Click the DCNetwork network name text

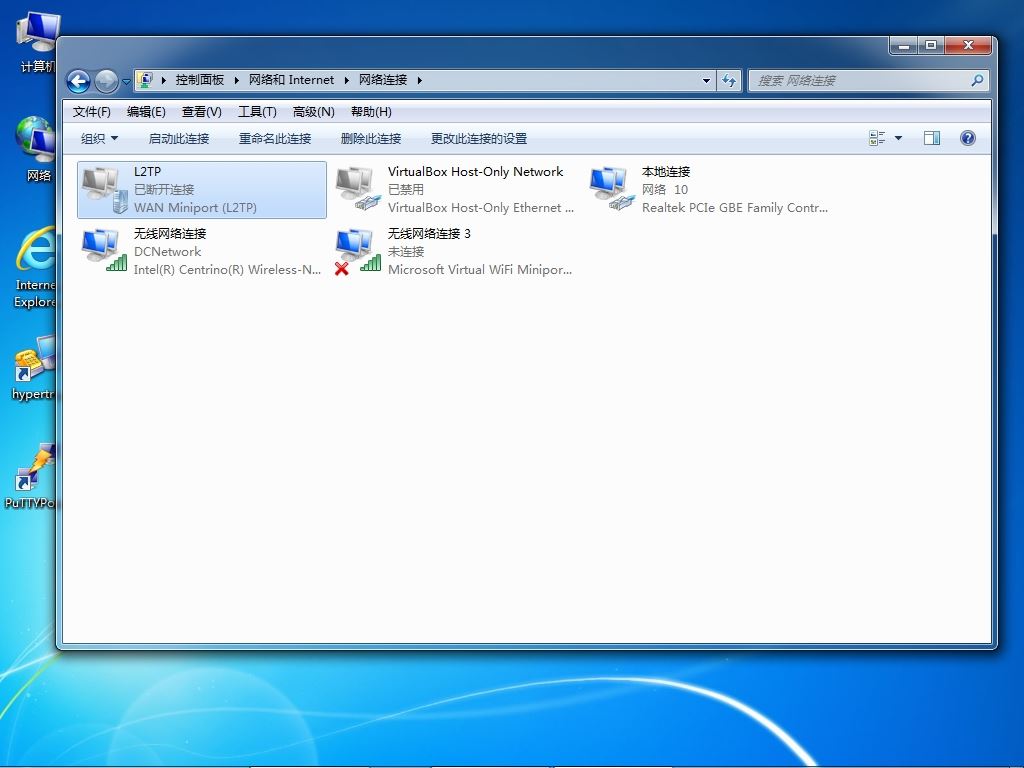[x=167, y=251]
